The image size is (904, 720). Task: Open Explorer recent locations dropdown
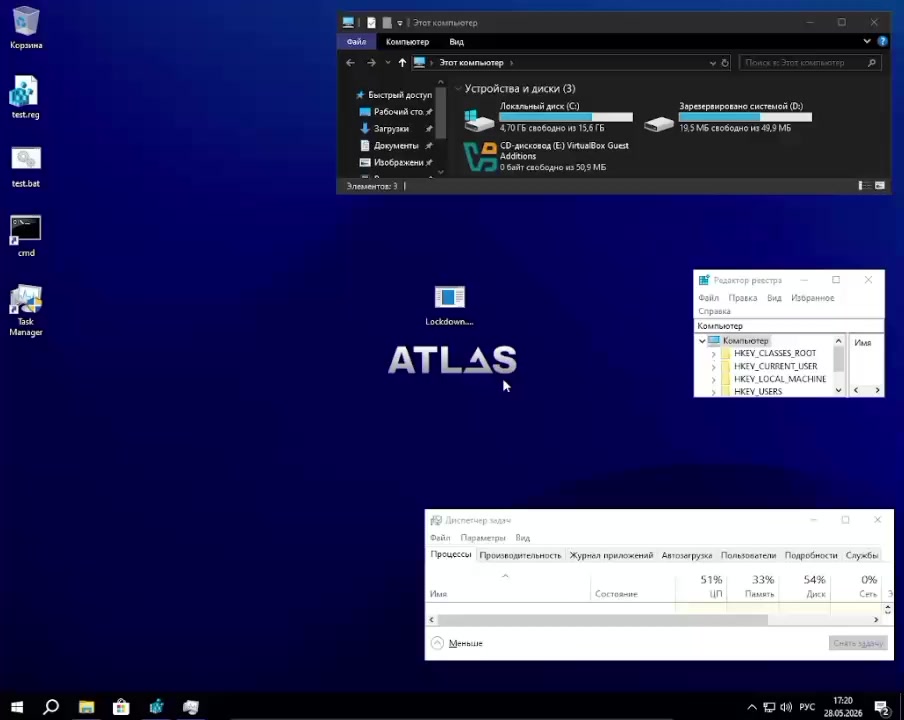[387, 62]
